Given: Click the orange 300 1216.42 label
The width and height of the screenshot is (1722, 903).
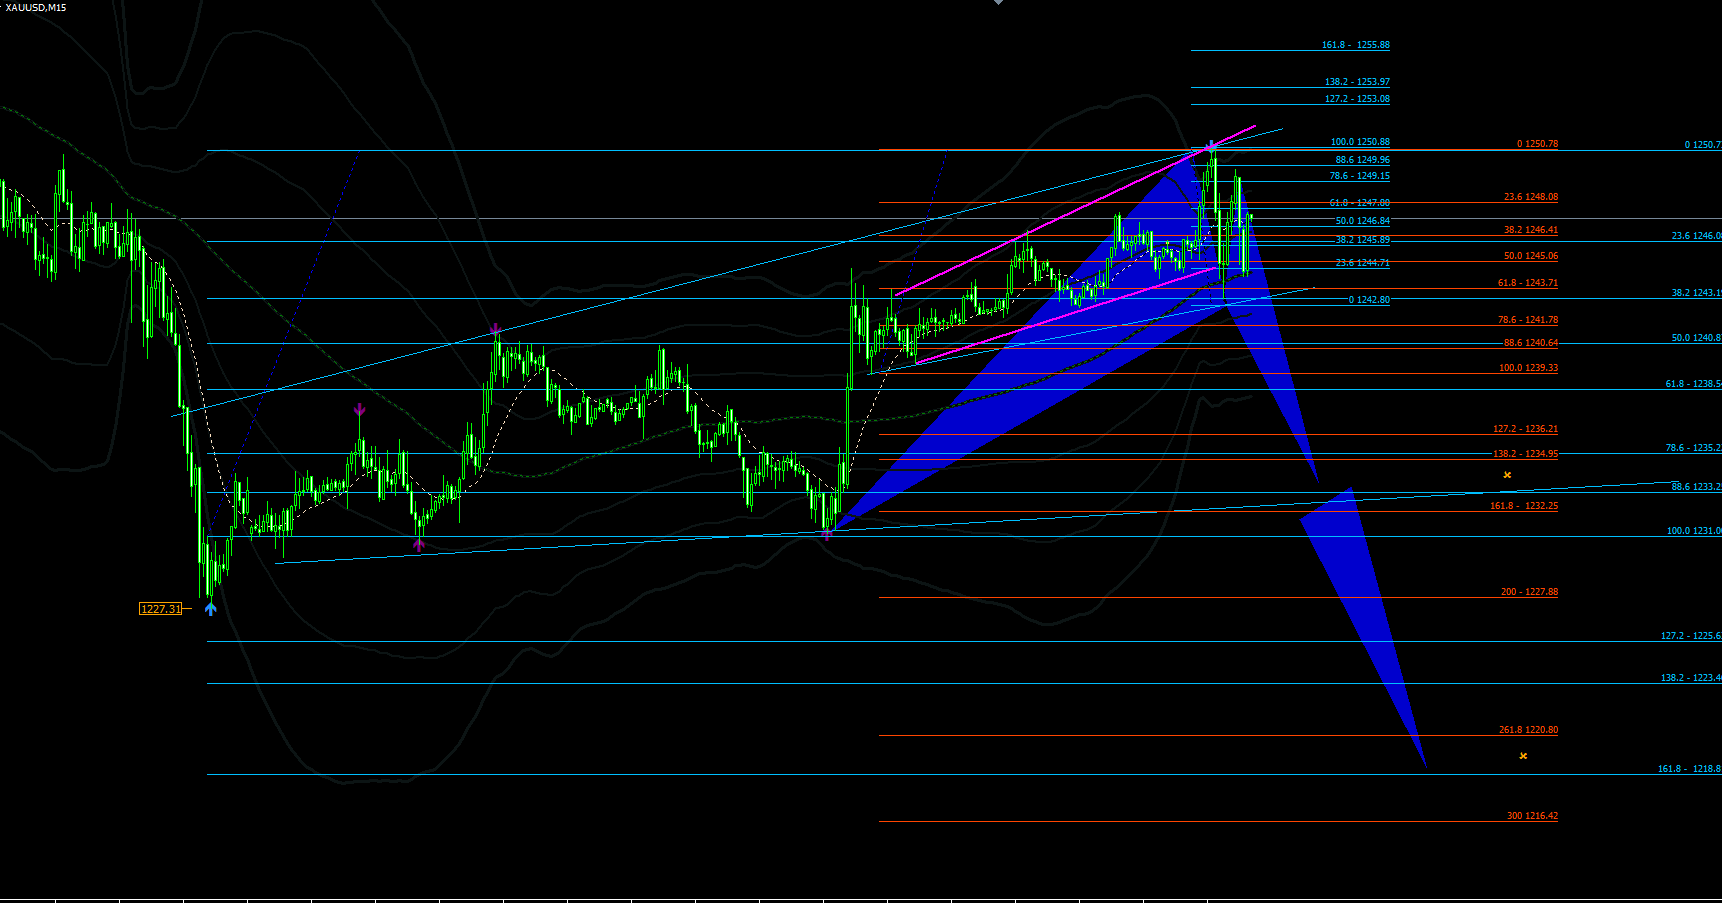Looking at the screenshot, I should 1532,816.
